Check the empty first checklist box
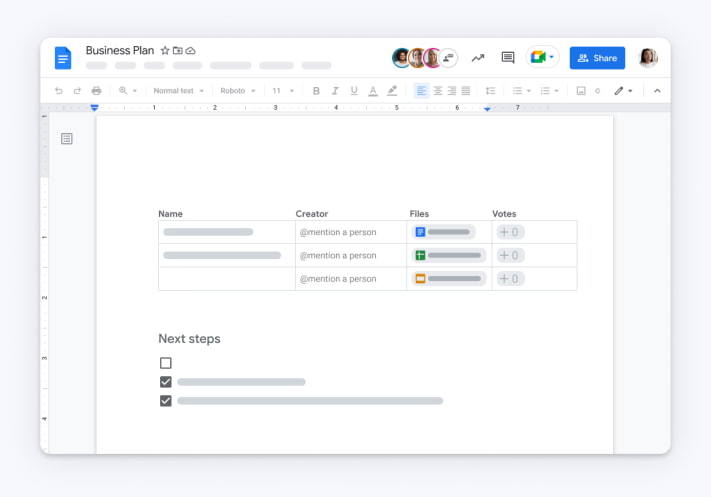 click(166, 363)
